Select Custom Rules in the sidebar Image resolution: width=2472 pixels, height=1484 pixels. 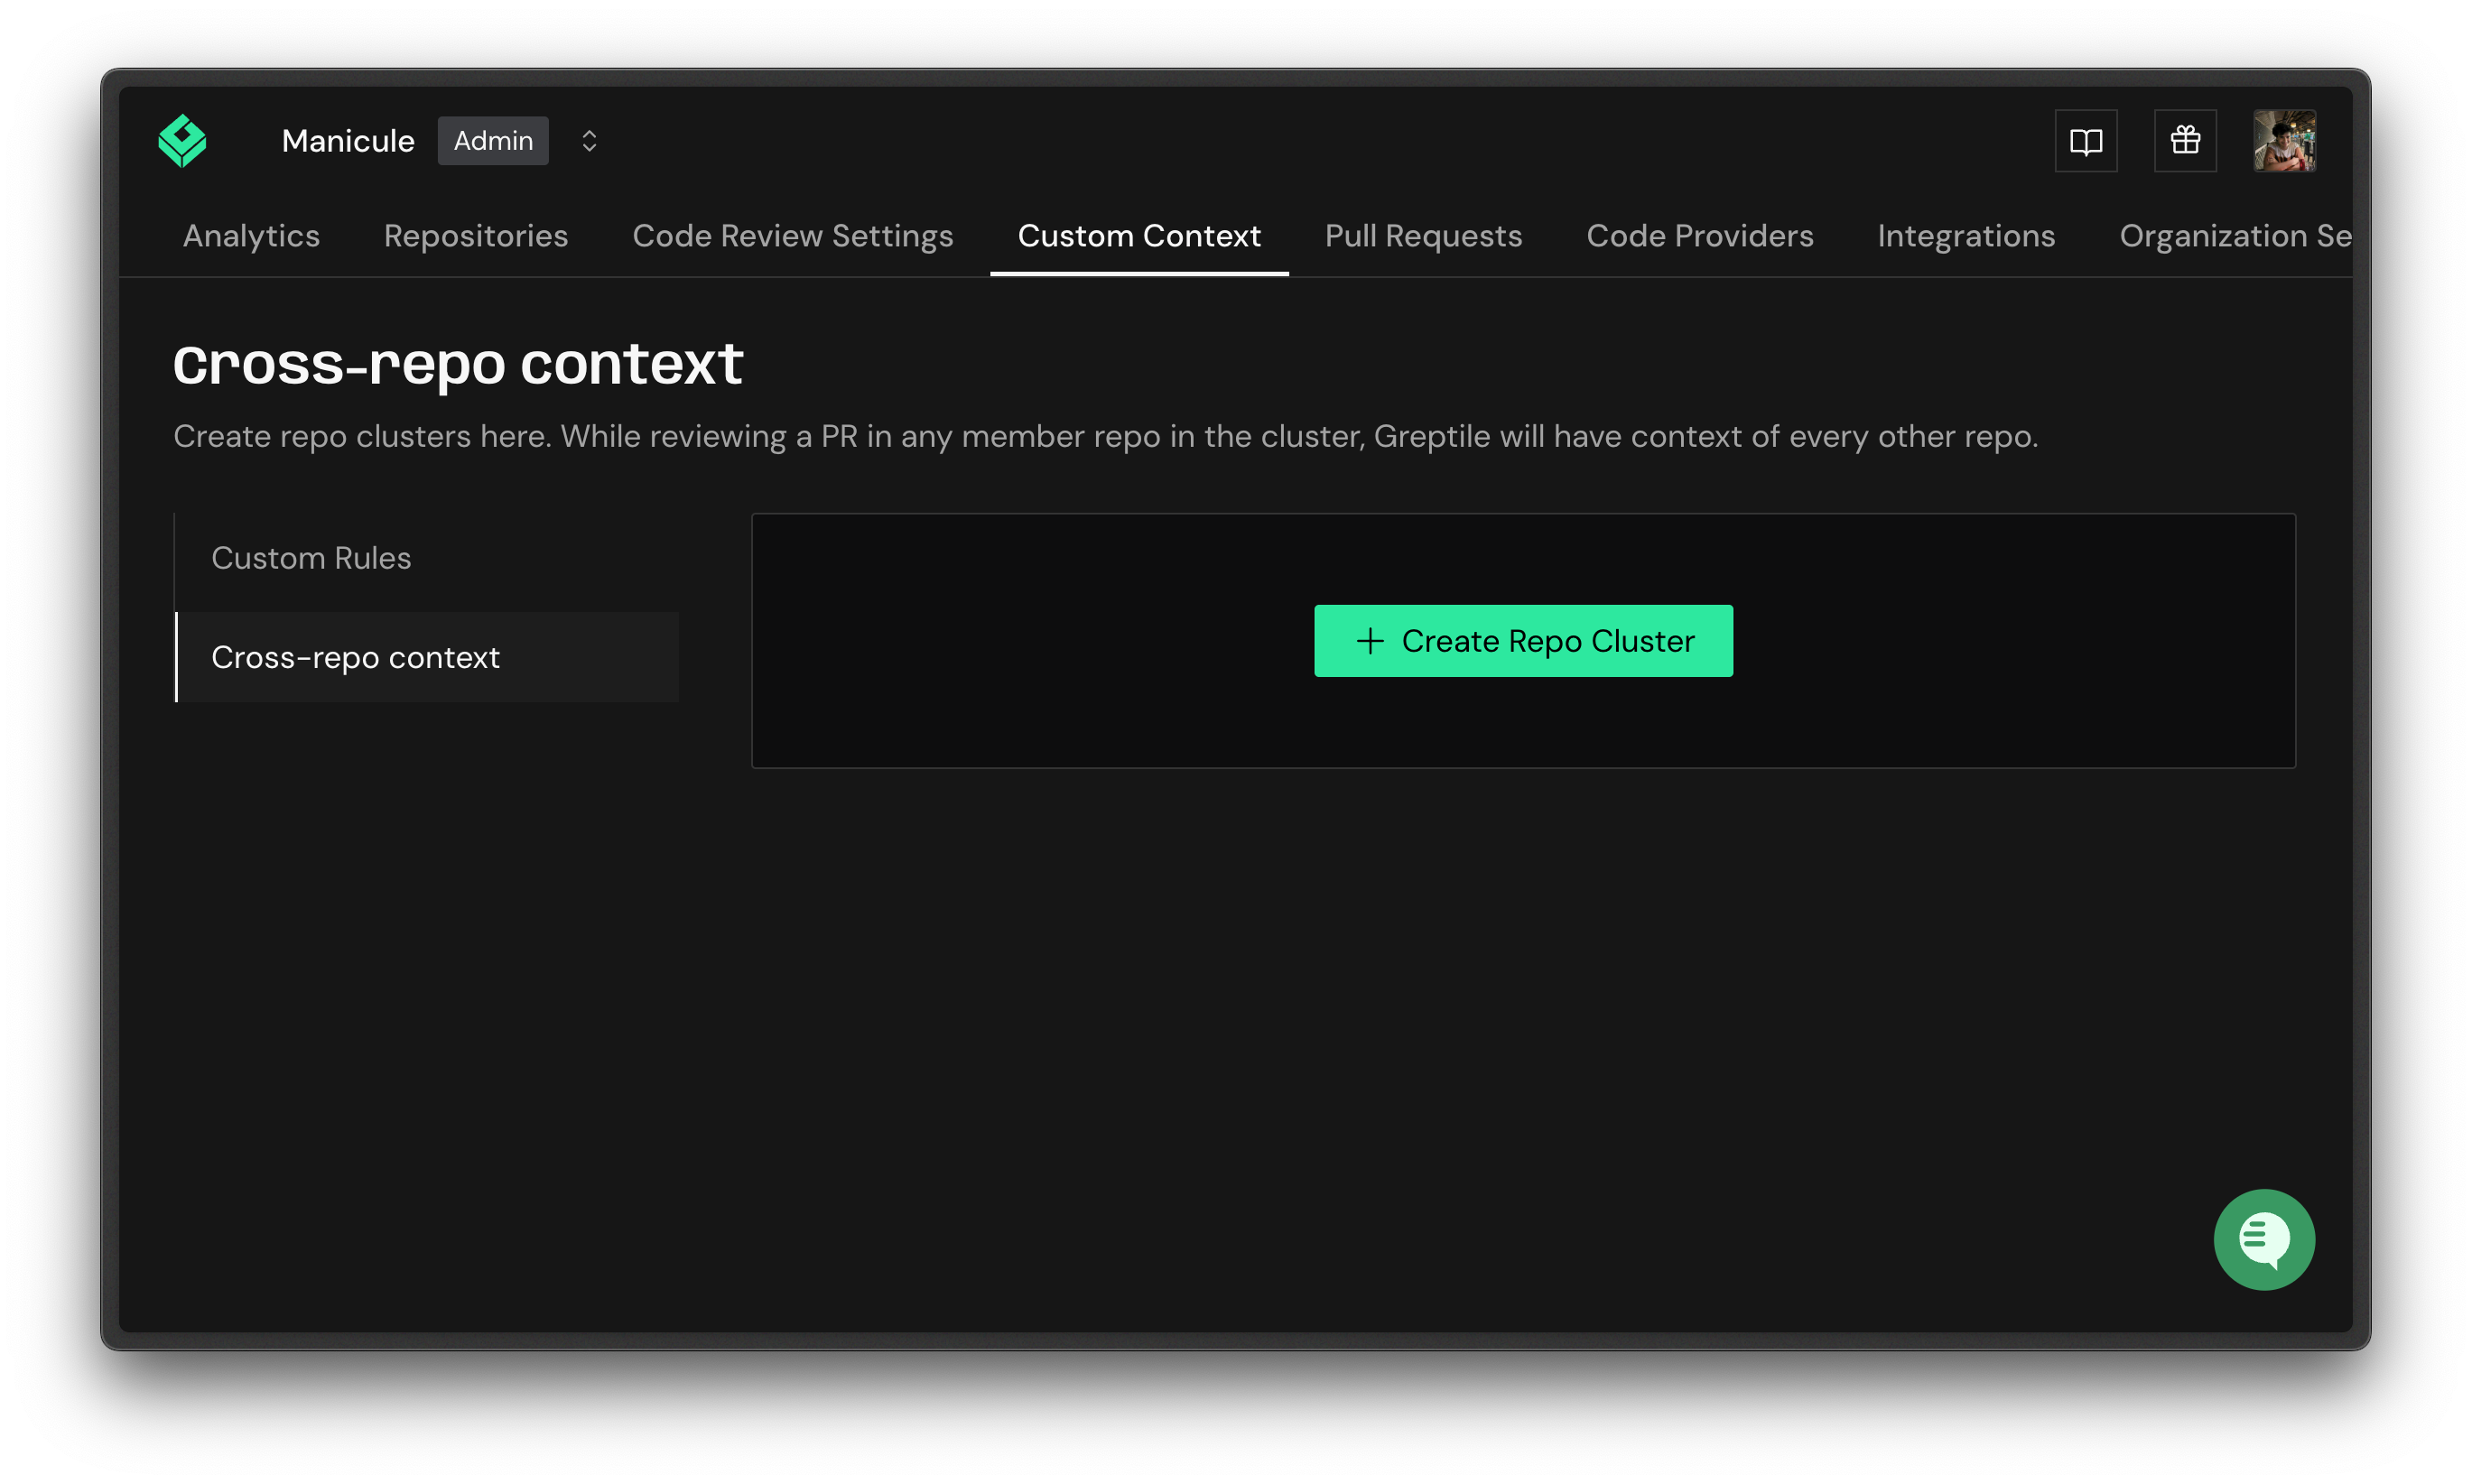point(426,558)
